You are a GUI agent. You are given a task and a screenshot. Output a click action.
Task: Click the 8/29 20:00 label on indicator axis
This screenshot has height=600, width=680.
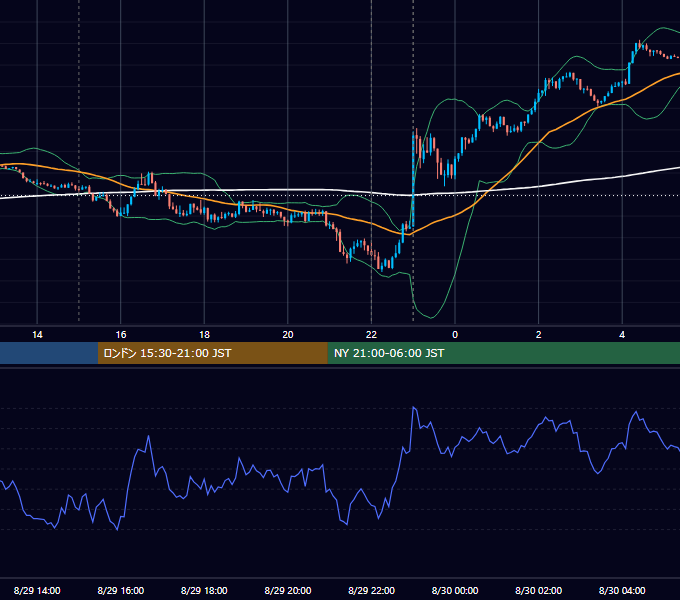coord(288,590)
